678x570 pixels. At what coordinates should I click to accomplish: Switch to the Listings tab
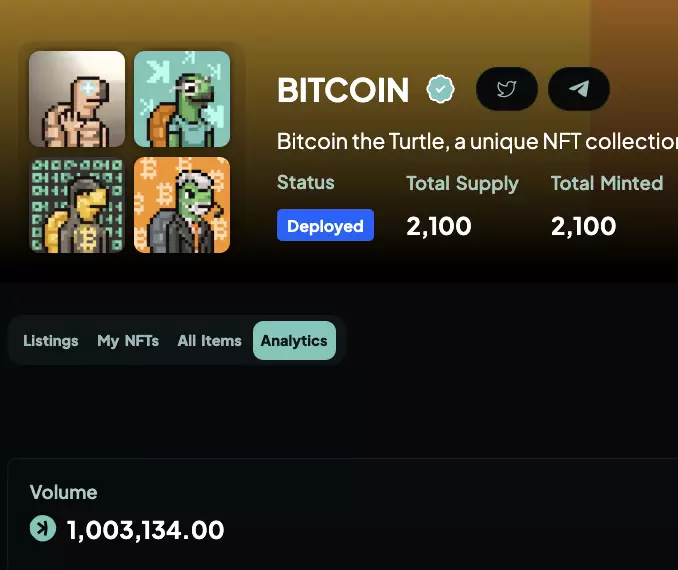tap(51, 341)
